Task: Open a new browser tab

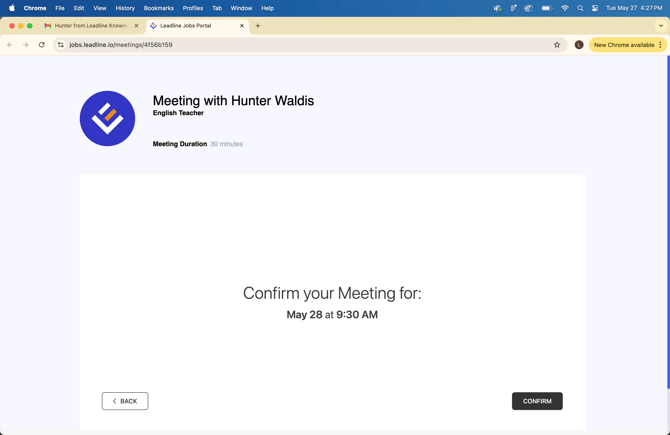Action: [x=258, y=26]
